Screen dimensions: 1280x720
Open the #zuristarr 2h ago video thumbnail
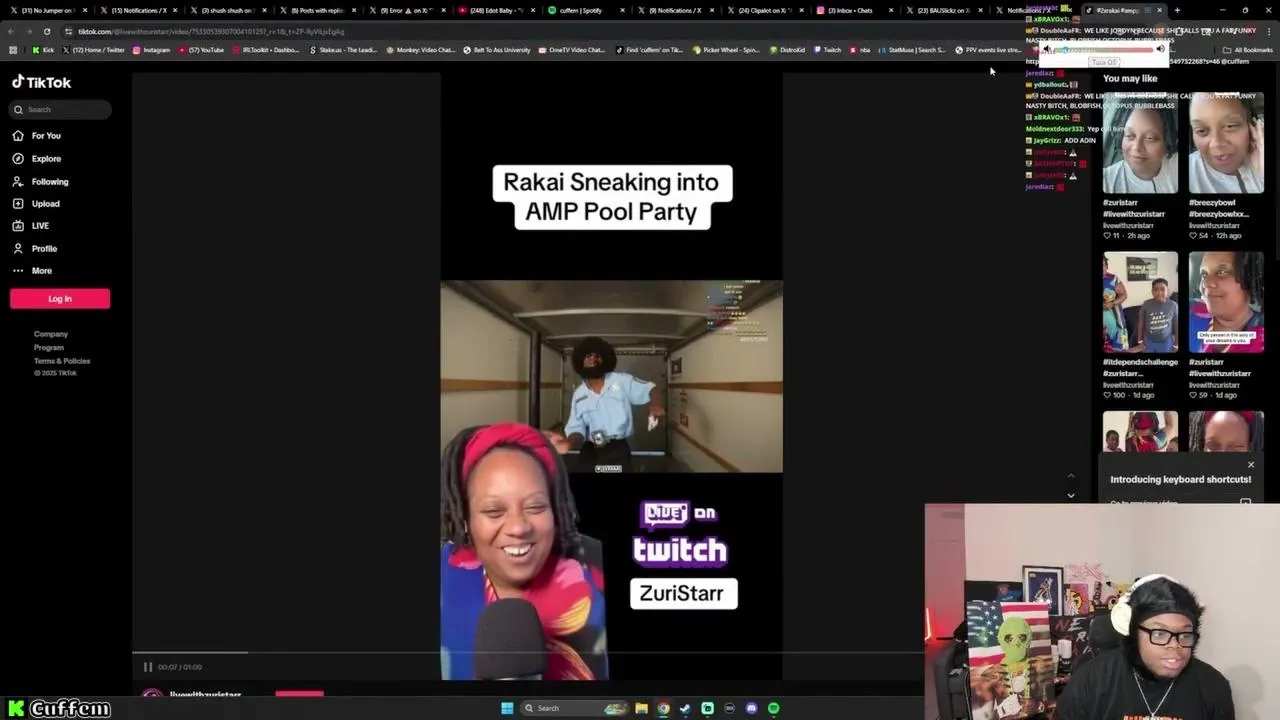(1140, 143)
